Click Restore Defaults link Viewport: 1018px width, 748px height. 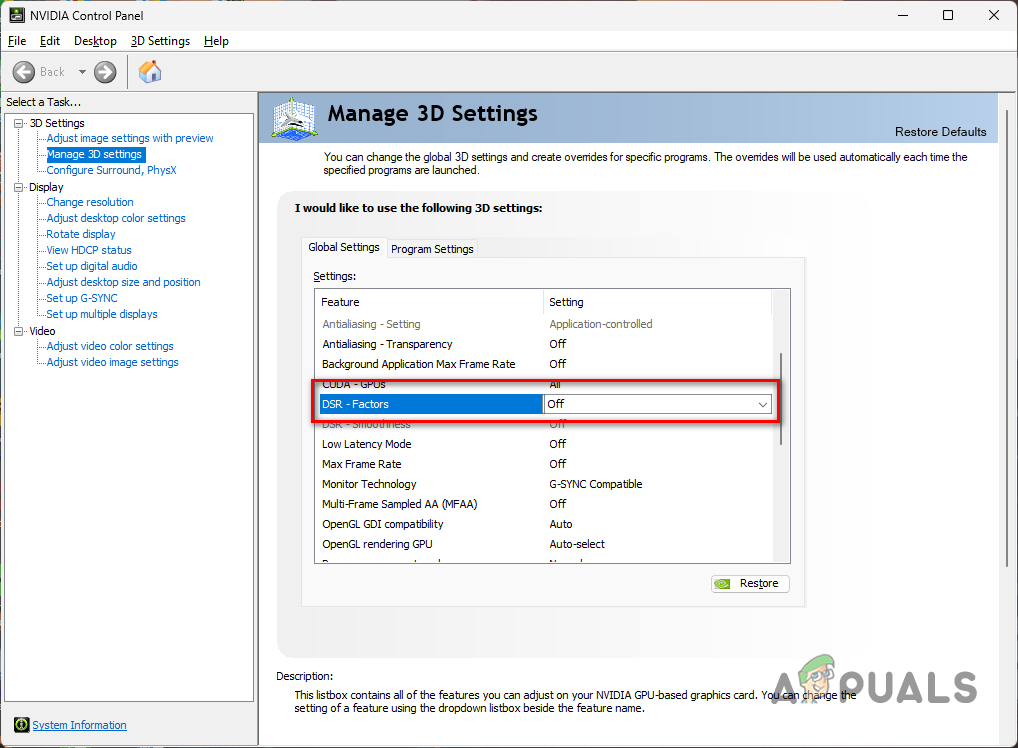coord(940,132)
